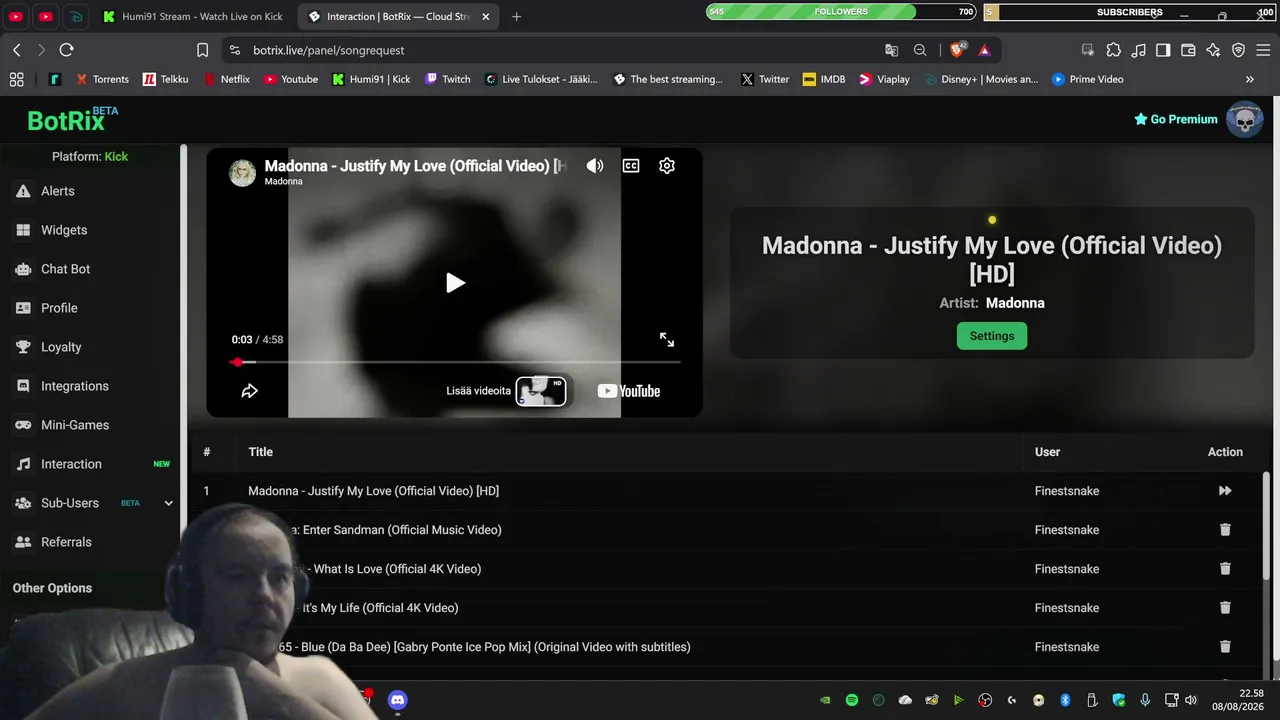Open the skull profile avatar menu

(x=1245, y=119)
